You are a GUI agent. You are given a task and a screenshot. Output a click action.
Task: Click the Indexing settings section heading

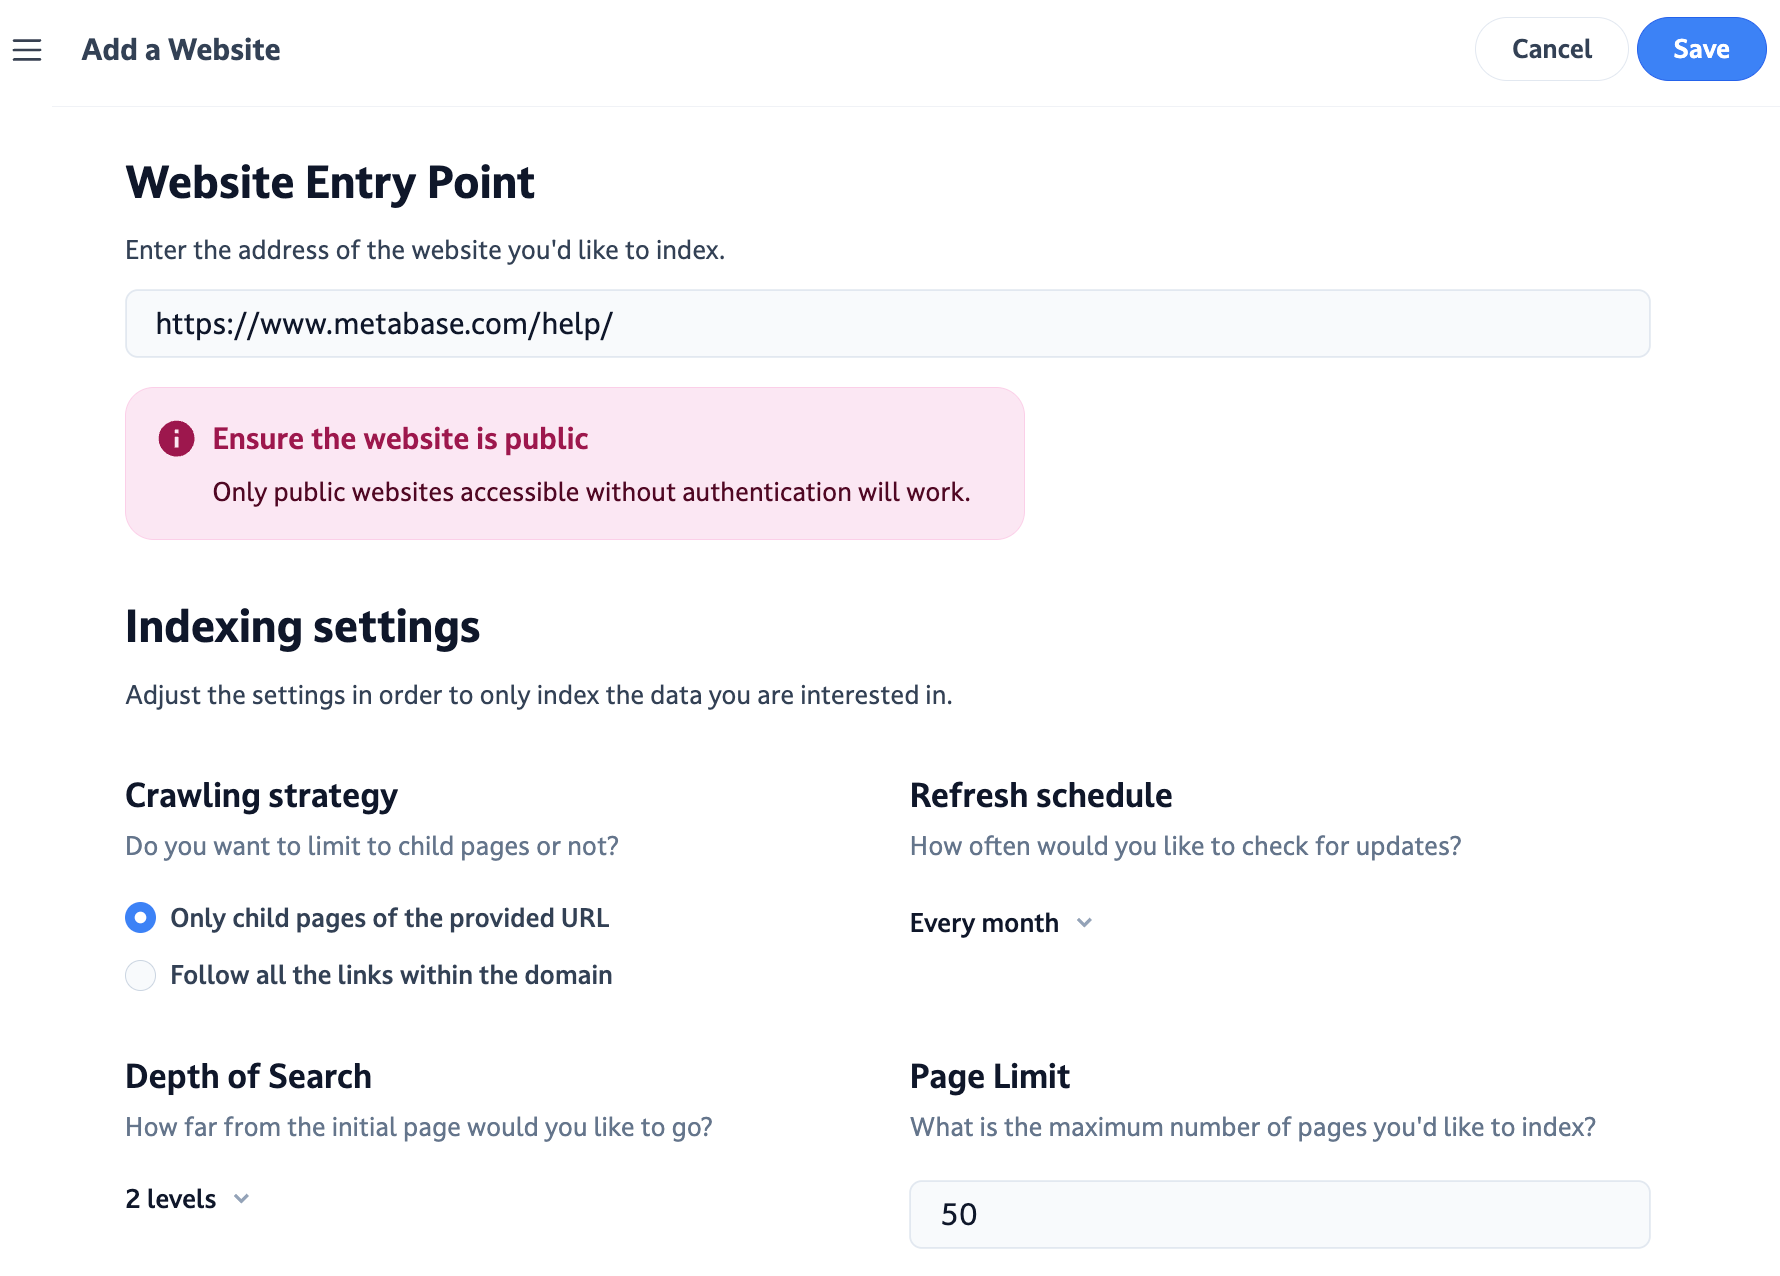[x=302, y=627]
